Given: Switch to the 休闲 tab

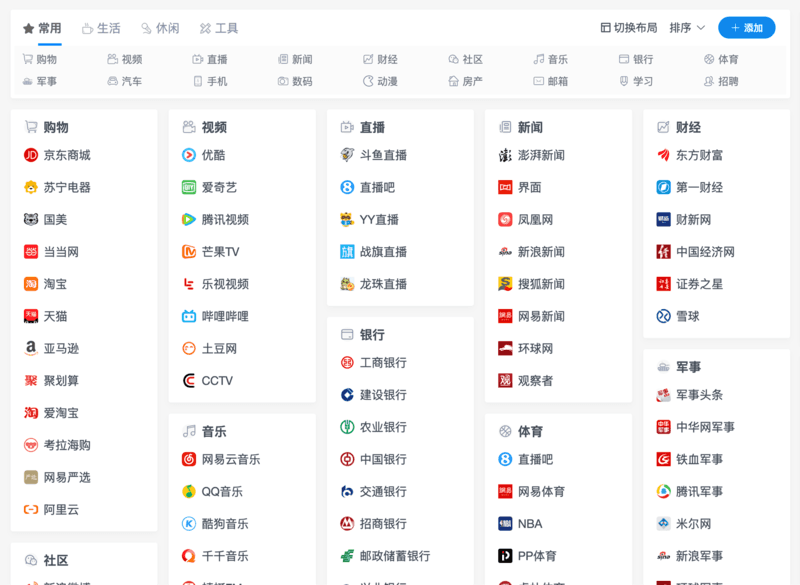Looking at the screenshot, I should [x=160, y=28].
